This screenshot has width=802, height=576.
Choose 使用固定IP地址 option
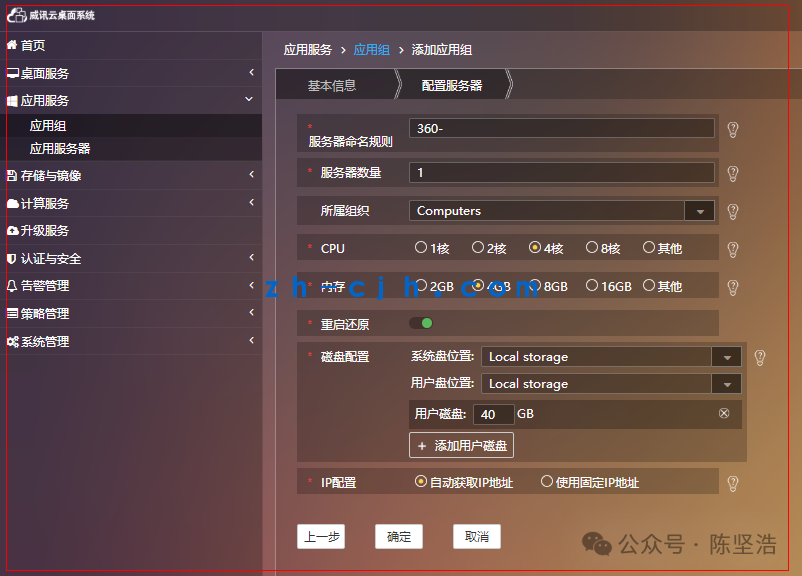tap(547, 481)
